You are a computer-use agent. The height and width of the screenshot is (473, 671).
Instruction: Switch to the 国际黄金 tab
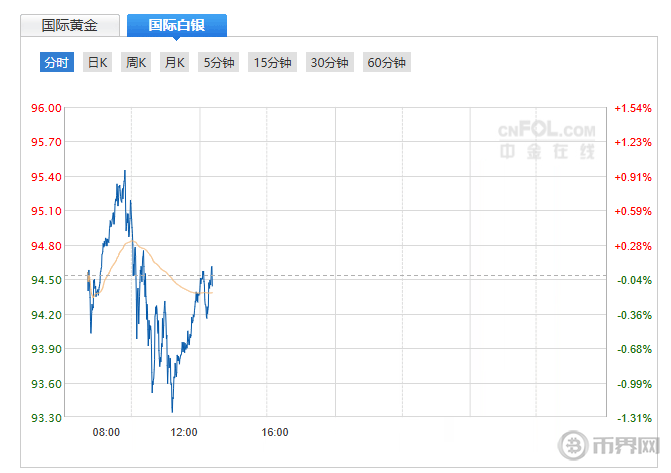tap(69, 25)
